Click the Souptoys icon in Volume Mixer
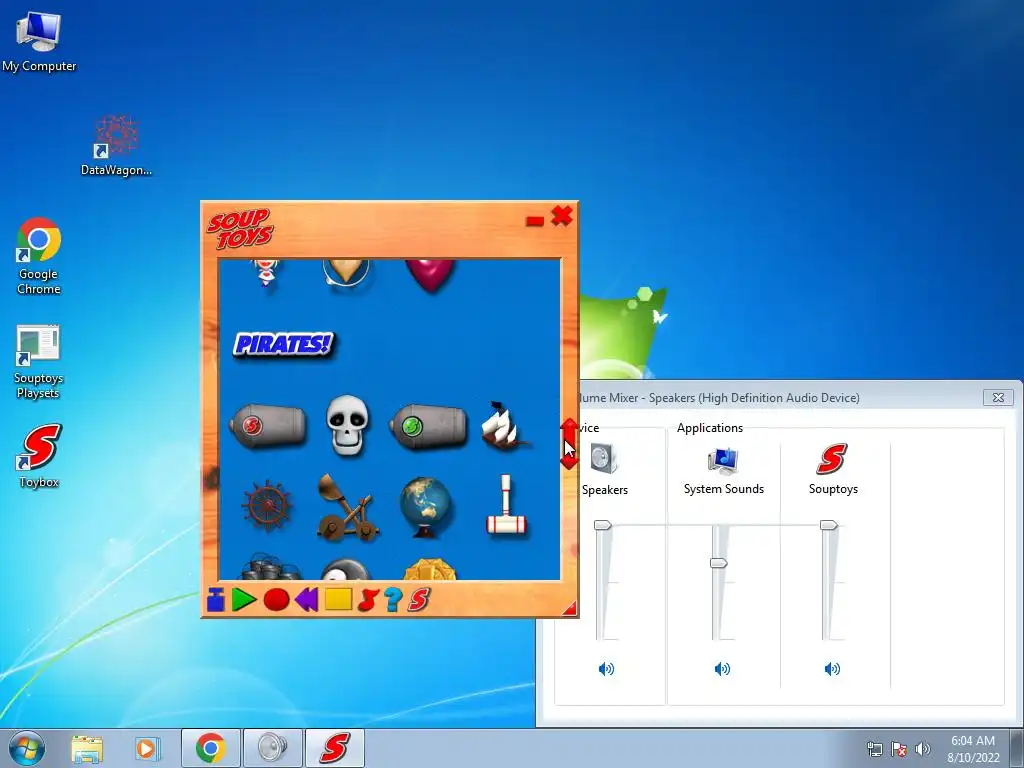1024x768 pixels. tap(832, 458)
